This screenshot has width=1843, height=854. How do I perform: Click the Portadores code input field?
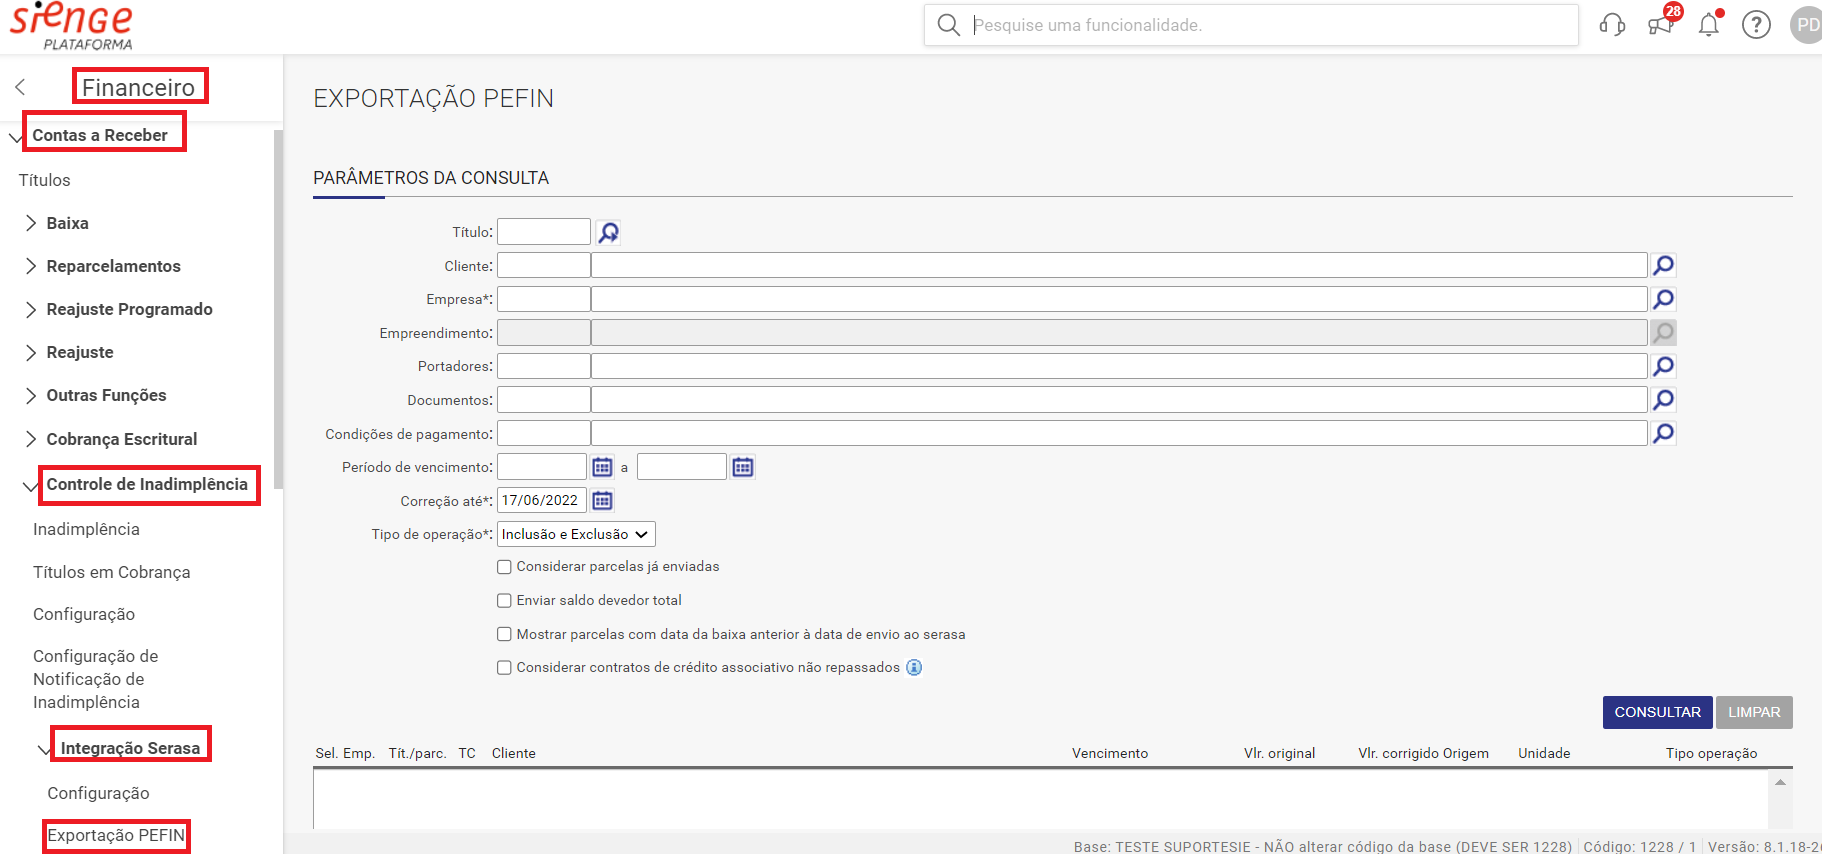(x=544, y=366)
